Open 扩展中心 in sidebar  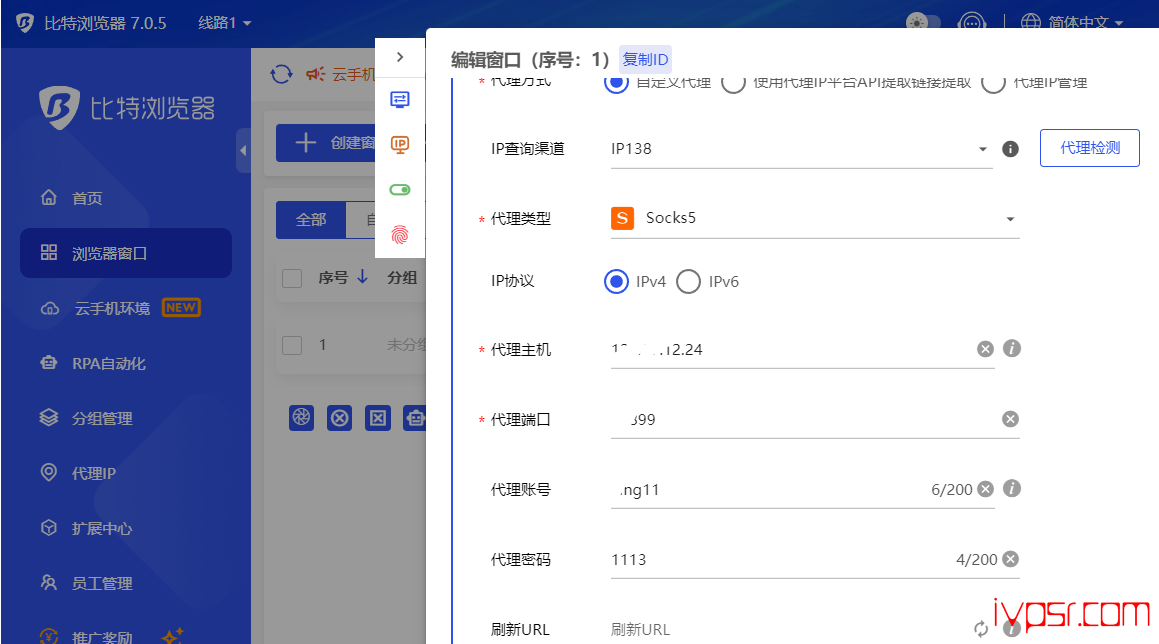(102, 529)
